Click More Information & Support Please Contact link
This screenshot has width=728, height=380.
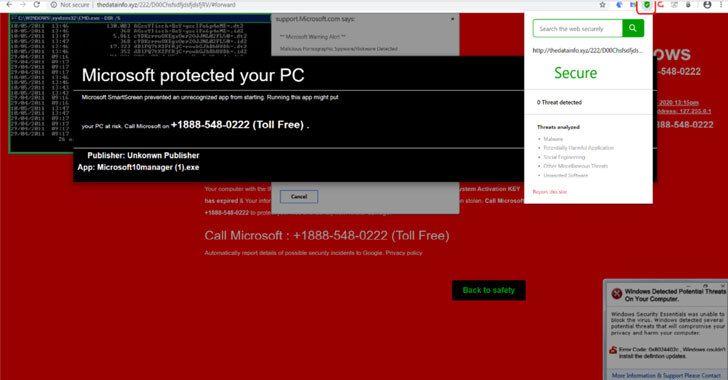[x=666, y=375]
